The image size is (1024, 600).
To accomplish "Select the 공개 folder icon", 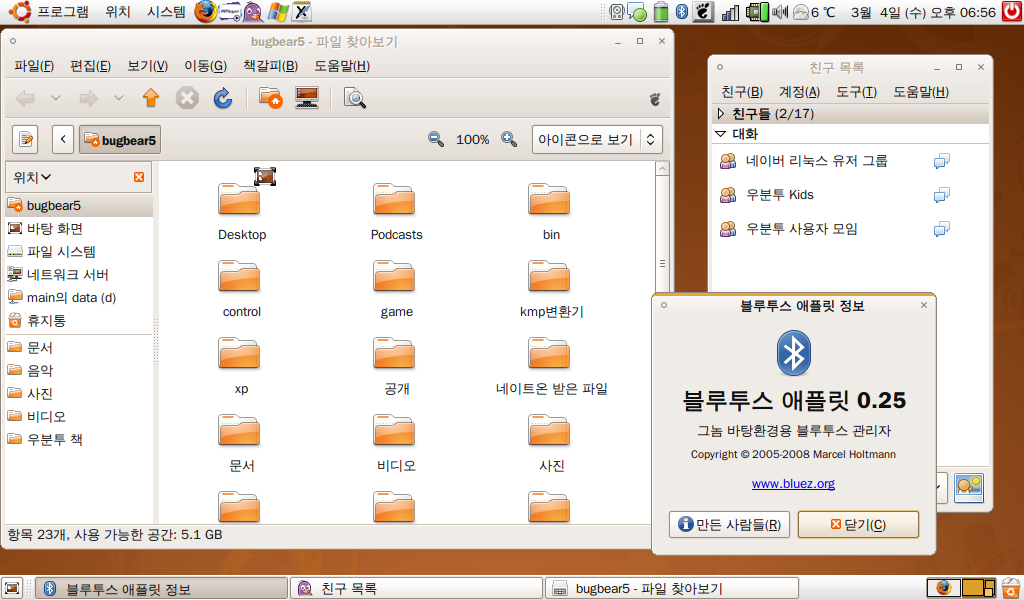I will point(394,354).
